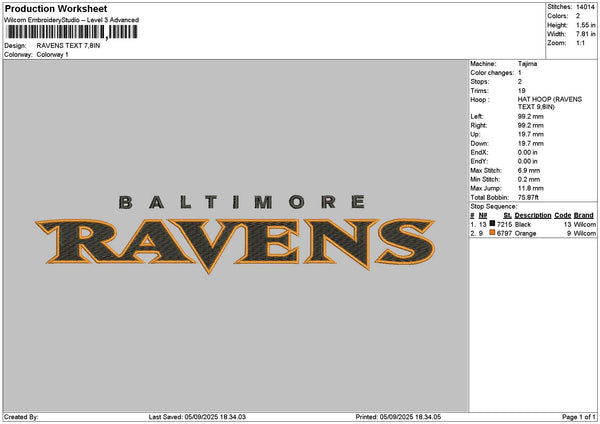Click the Max Jump value 11.8 mm

[531, 188]
